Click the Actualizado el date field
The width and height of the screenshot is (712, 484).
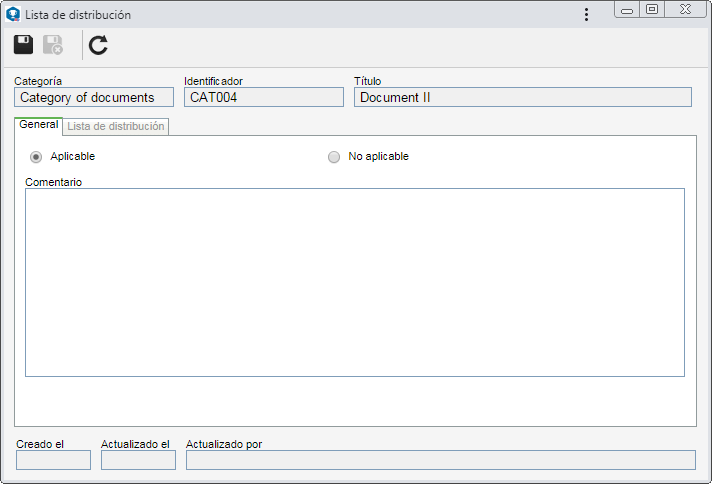138,460
